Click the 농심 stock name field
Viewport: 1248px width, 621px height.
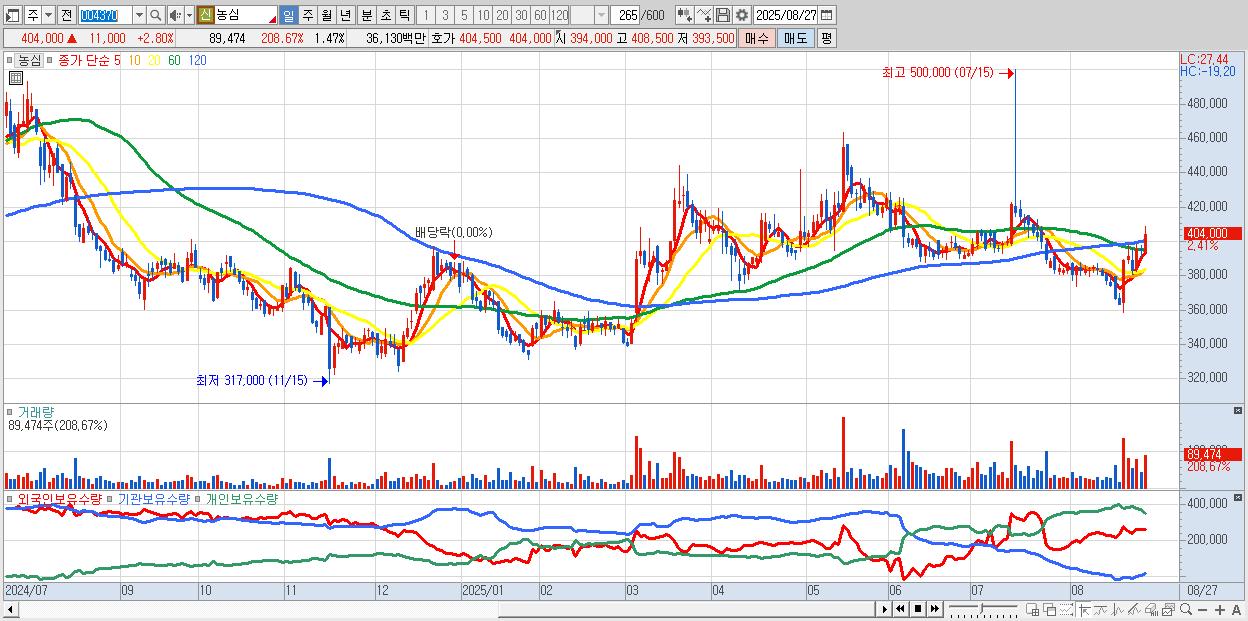[246, 15]
